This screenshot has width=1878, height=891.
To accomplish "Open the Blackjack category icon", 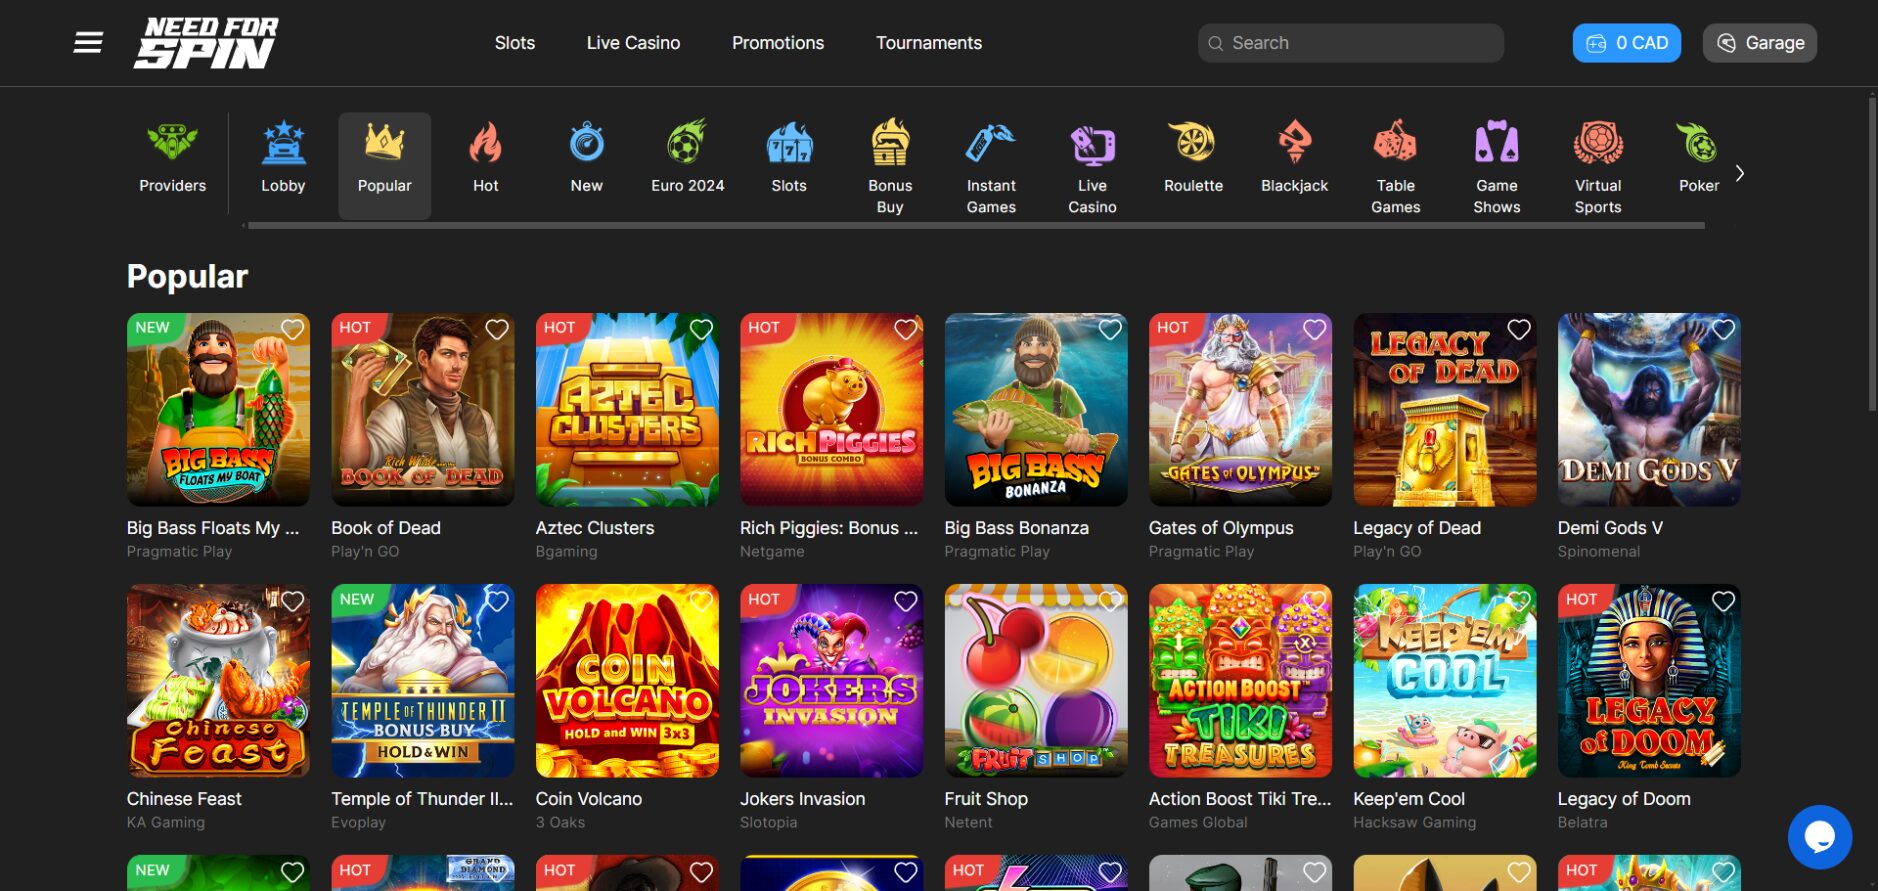I will (x=1294, y=144).
